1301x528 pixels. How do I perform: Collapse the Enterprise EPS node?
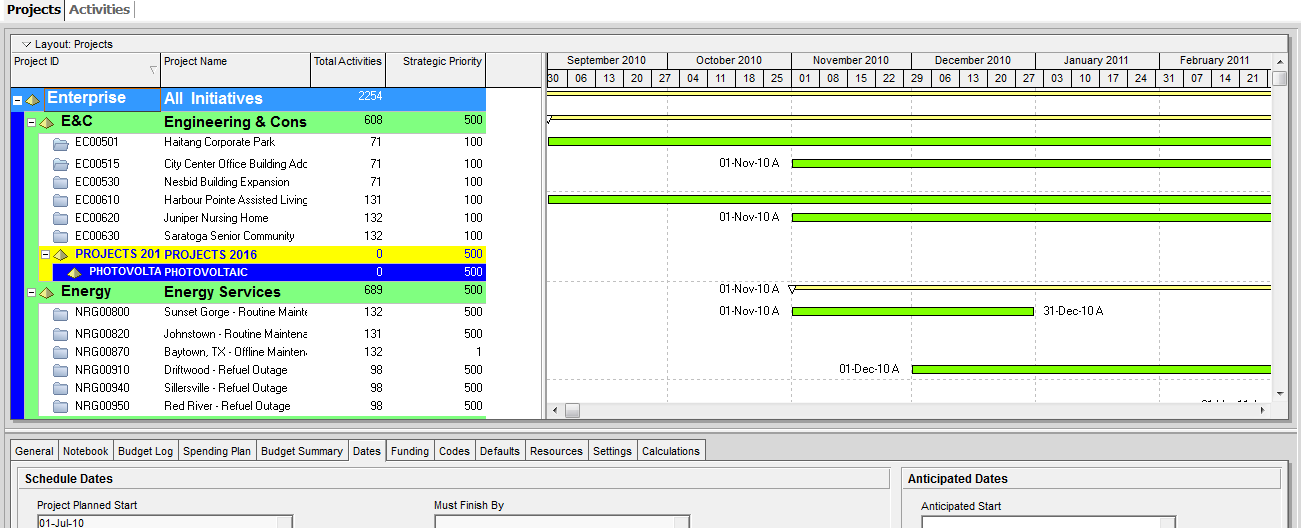pos(17,100)
